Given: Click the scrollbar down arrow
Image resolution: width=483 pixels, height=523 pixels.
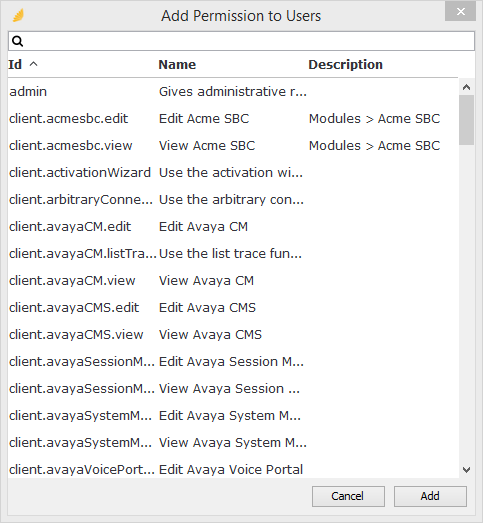Looking at the screenshot, I should [466, 470].
